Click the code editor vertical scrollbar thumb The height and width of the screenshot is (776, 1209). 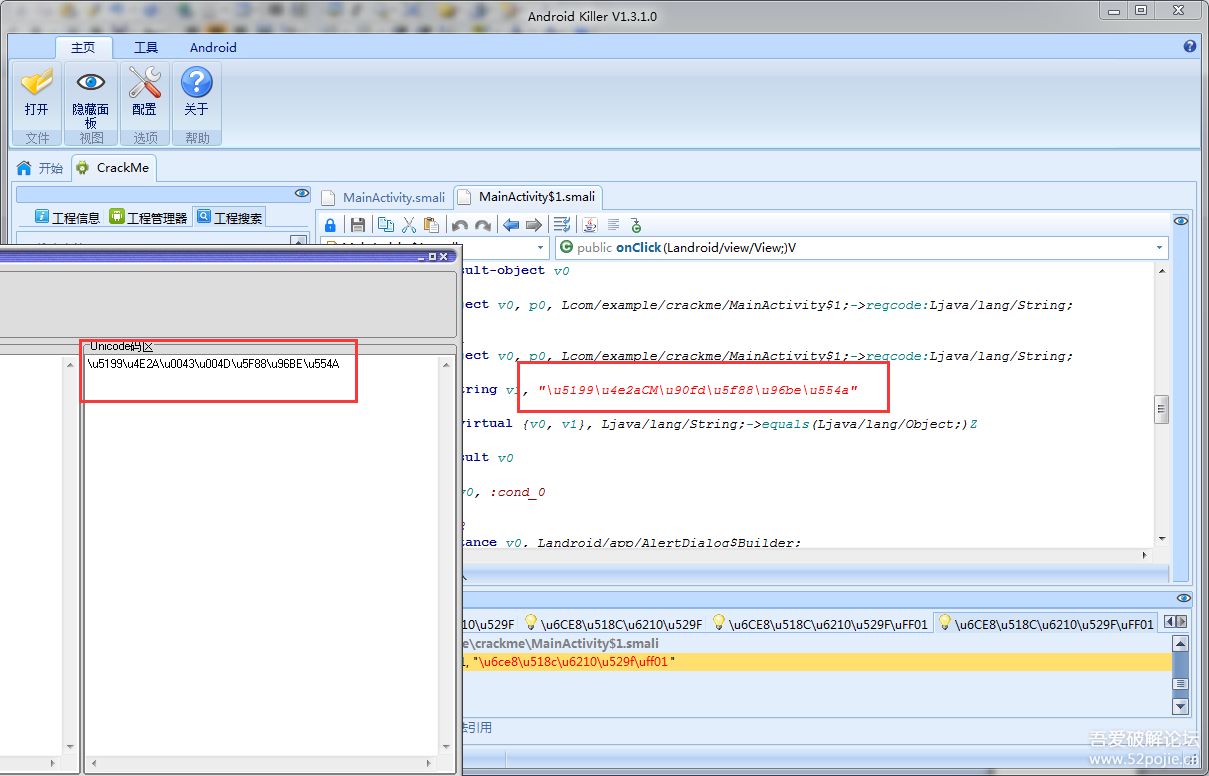(1161, 408)
